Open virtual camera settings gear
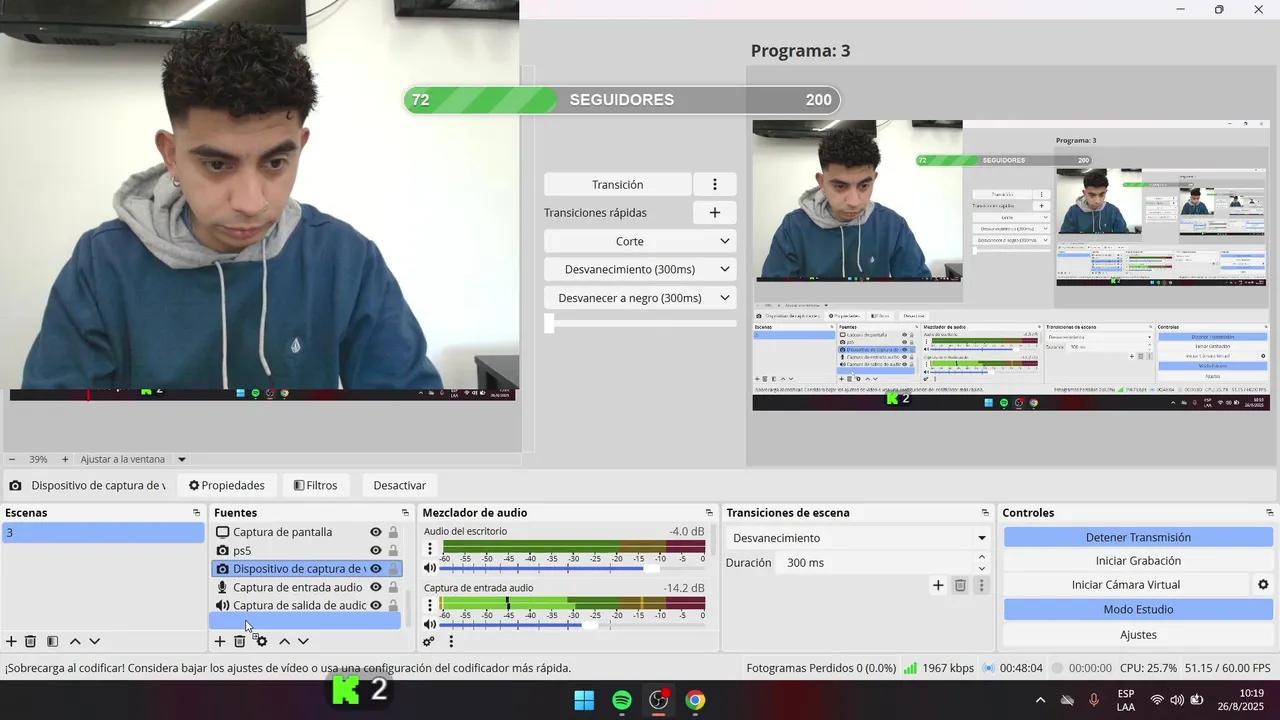 tap(1263, 585)
